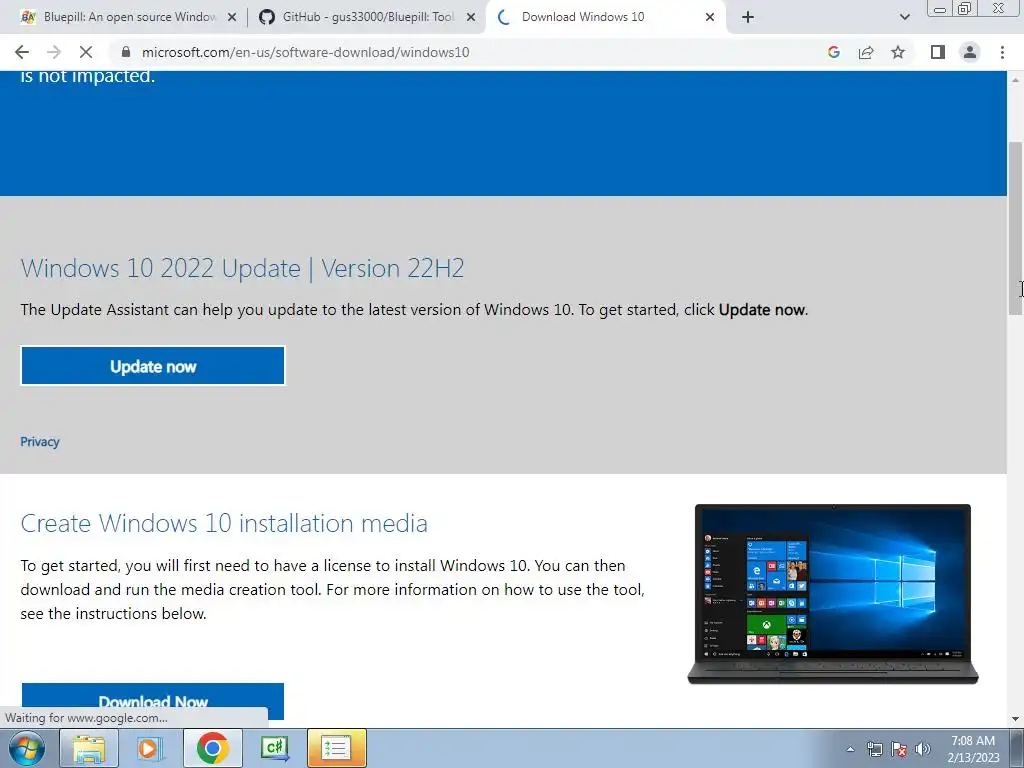Click the Update now button

coord(153,366)
